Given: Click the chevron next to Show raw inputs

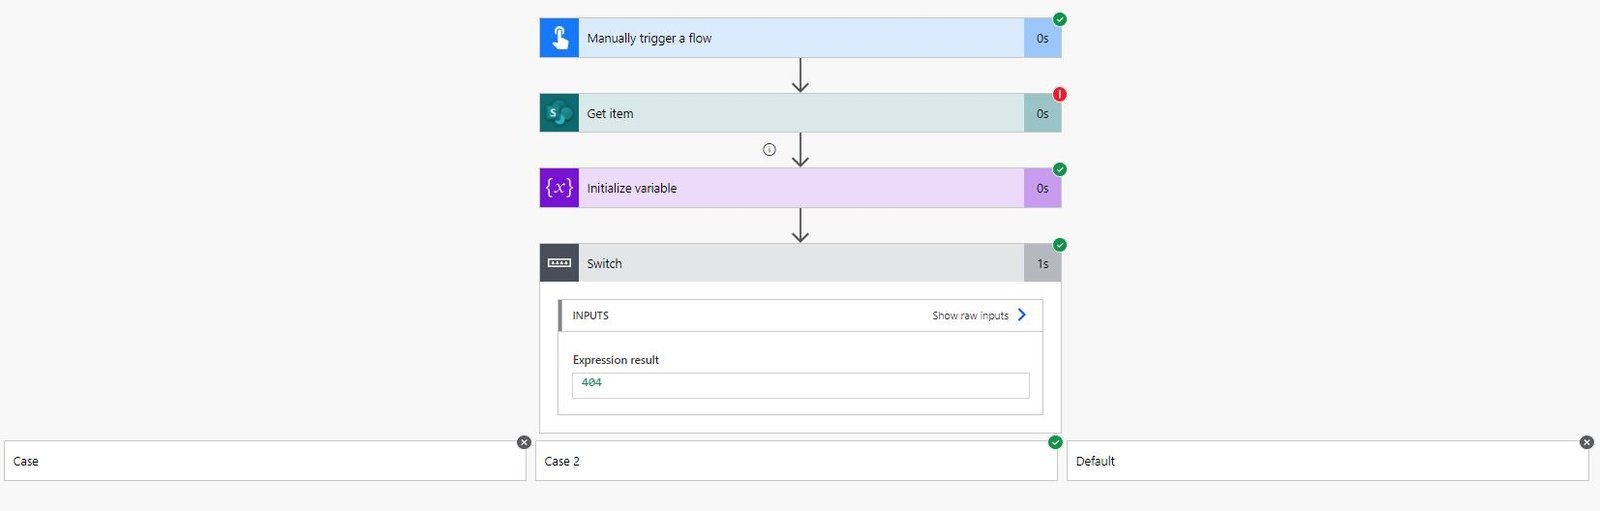Looking at the screenshot, I should pyautogui.click(x=1022, y=315).
